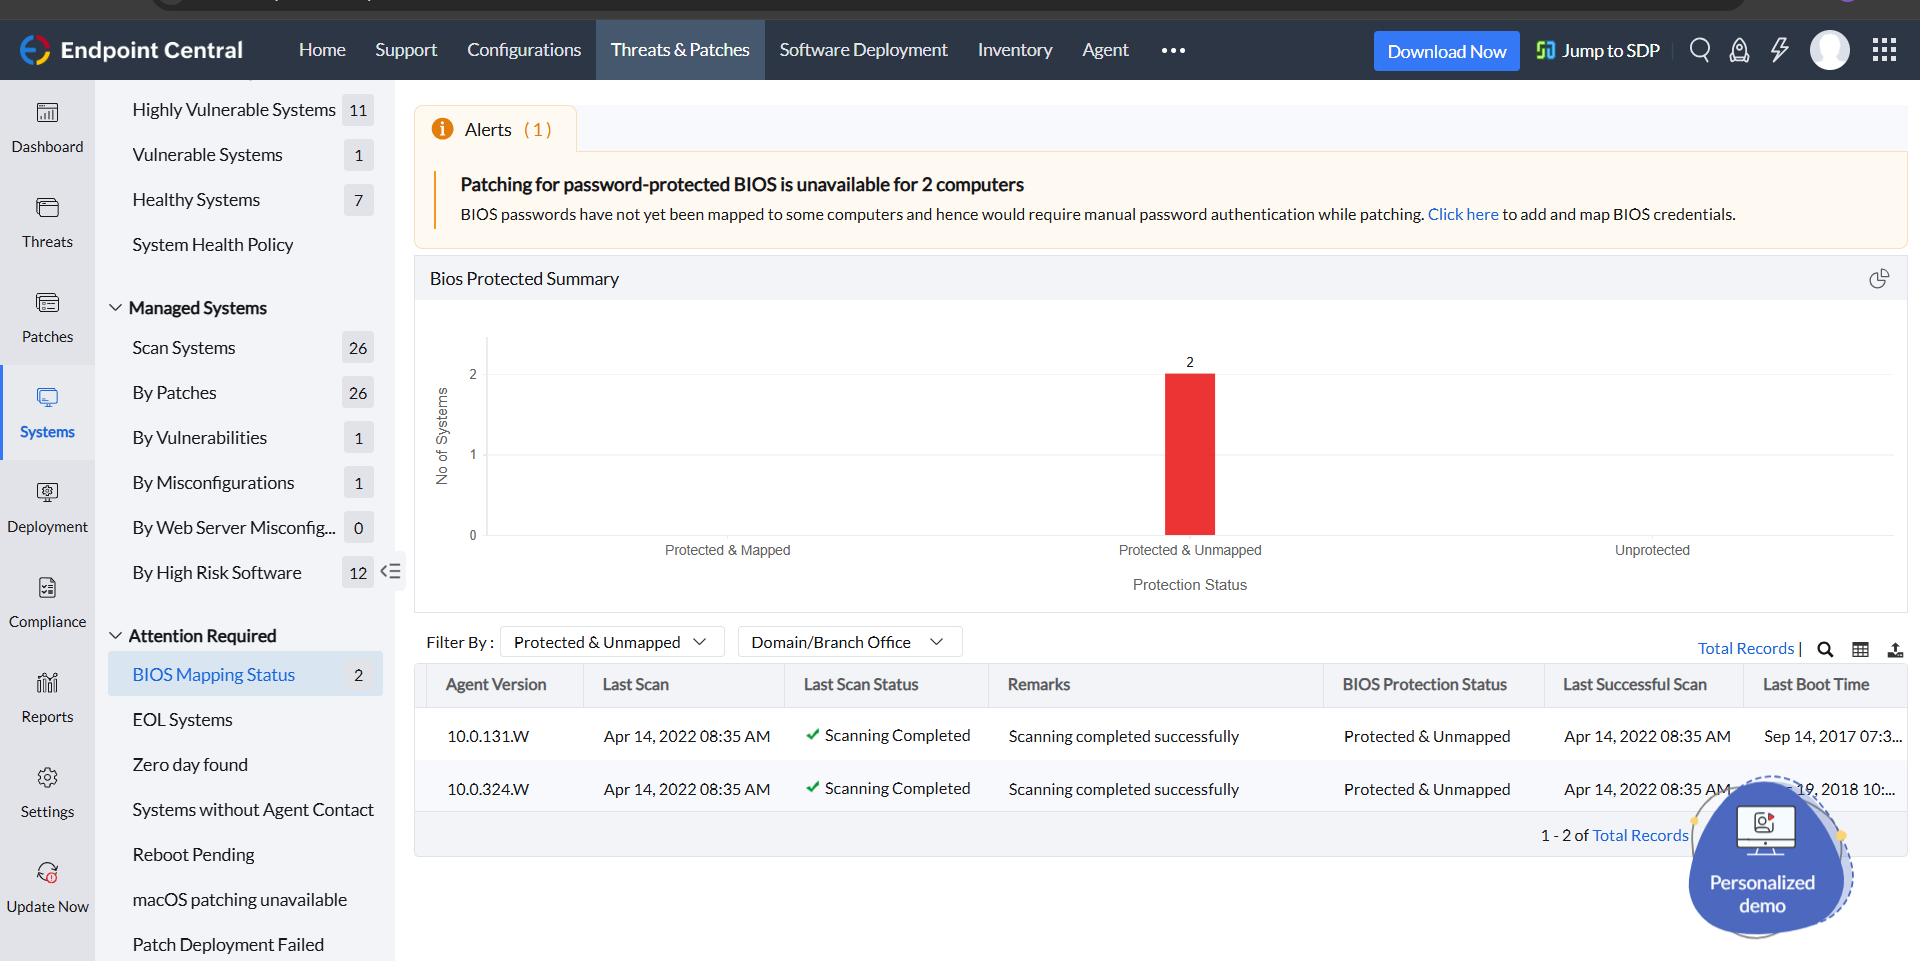Click the export icon above the table
This screenshot has width=1920, height=961.
1895,649
